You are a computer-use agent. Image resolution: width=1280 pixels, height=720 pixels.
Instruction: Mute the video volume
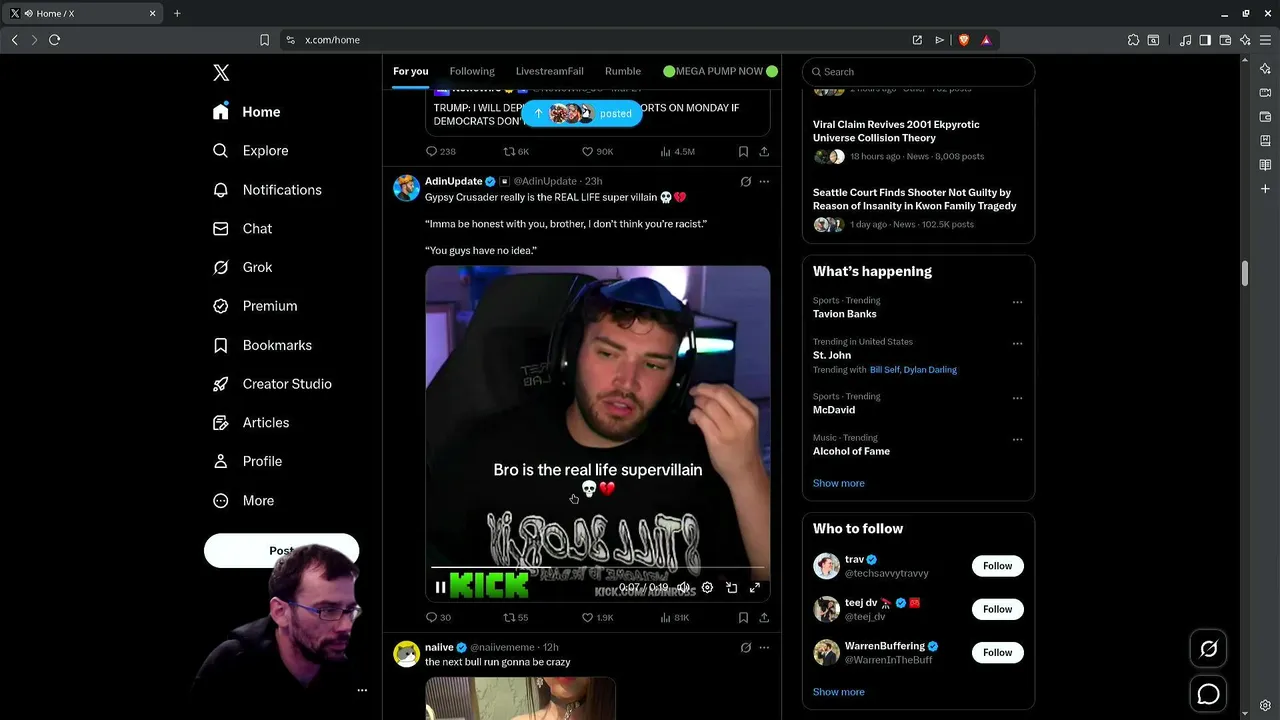(683, 588)
